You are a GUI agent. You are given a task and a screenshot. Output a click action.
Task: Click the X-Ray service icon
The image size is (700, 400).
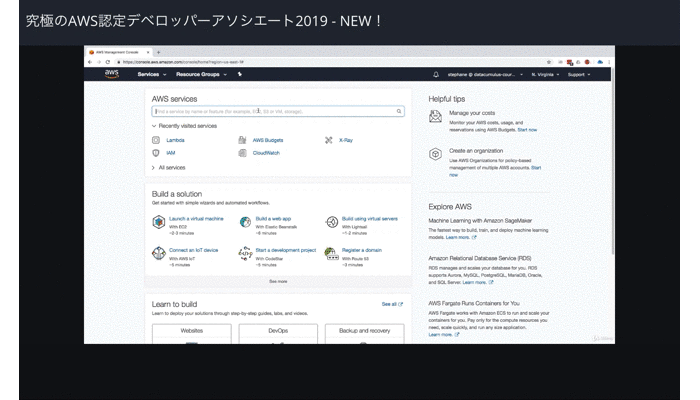329,140
